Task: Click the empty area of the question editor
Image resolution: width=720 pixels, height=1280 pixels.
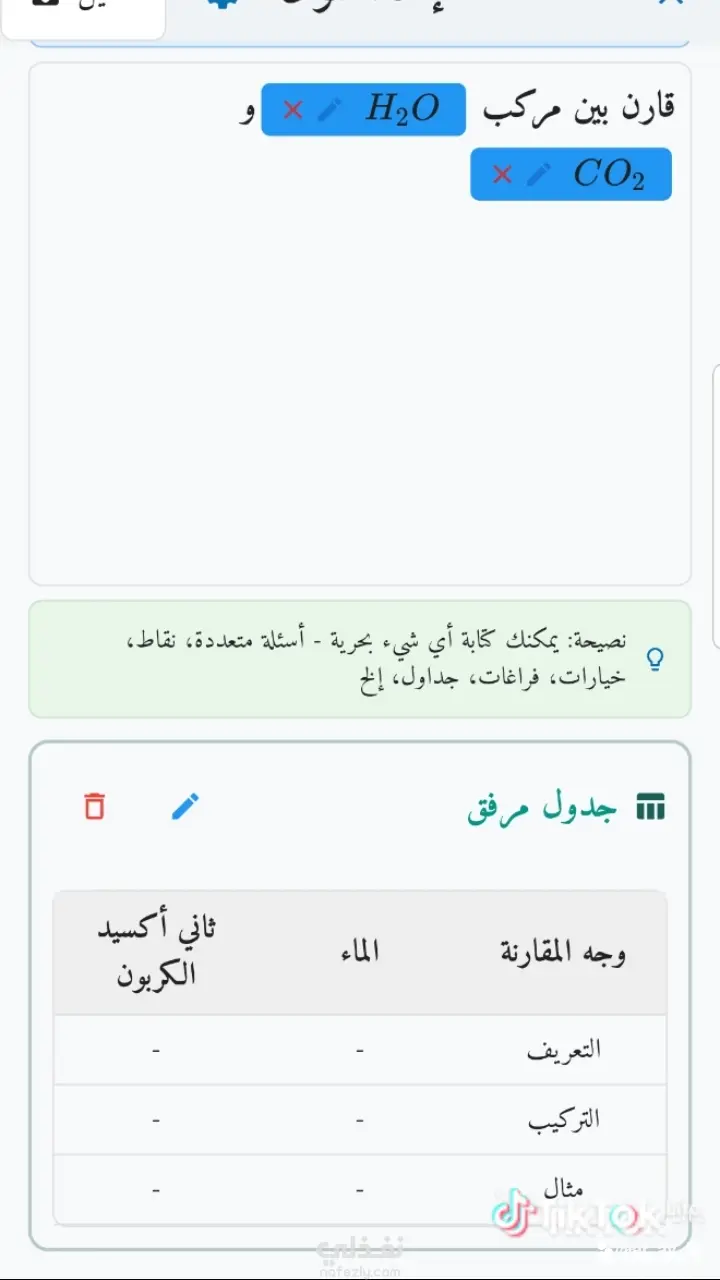Action: (360, 400)
